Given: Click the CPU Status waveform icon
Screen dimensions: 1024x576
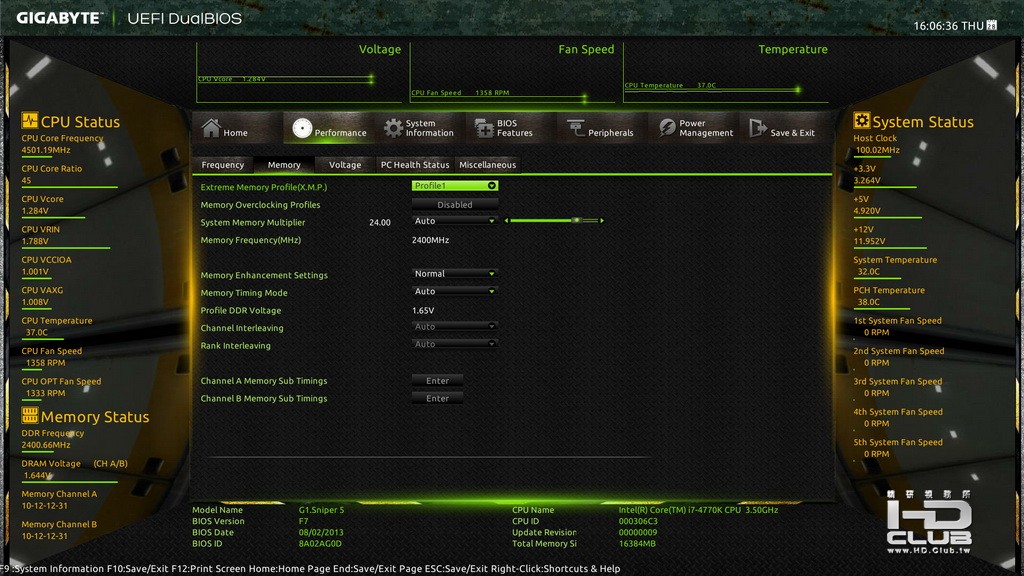Looking at the screenshot, I should (29, 121).
